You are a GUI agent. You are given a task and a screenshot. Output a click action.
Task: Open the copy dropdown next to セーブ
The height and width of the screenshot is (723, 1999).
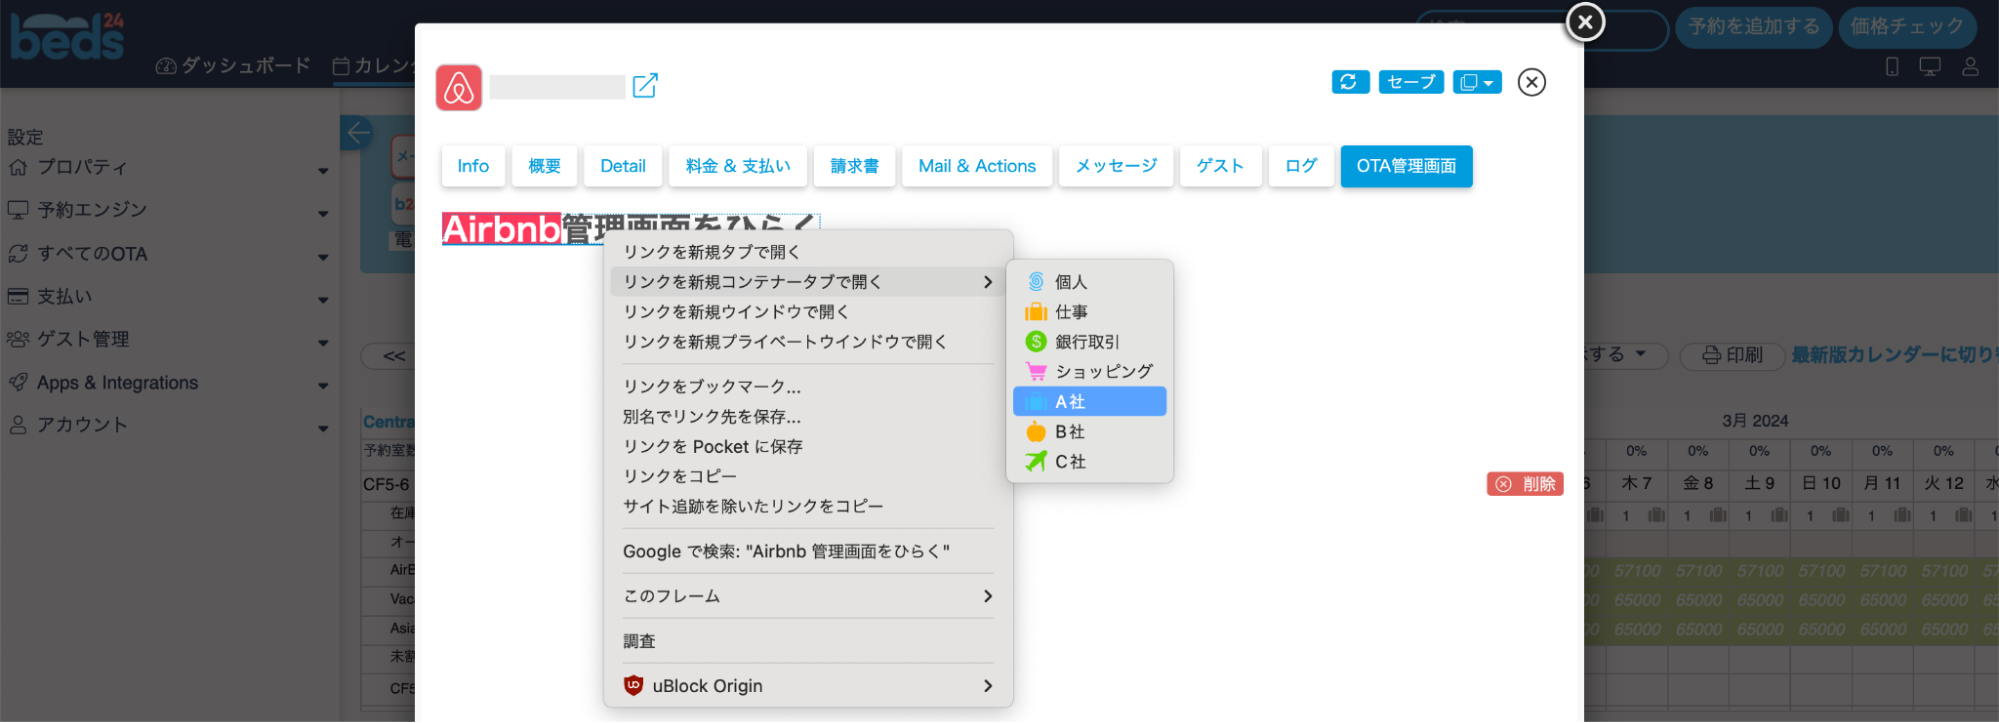click(1477, 82)
